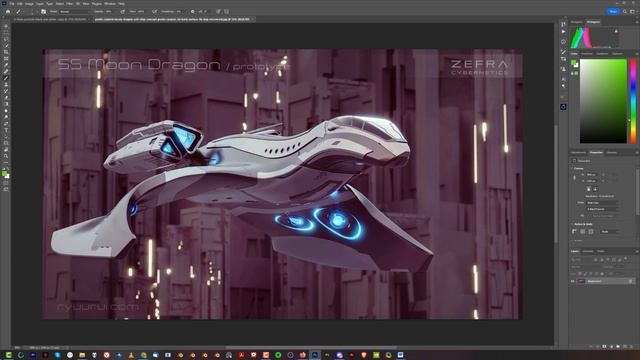This screenshot has height=360, width=640.
Task: Switch to the Channels tab
Action: point(588,251)
